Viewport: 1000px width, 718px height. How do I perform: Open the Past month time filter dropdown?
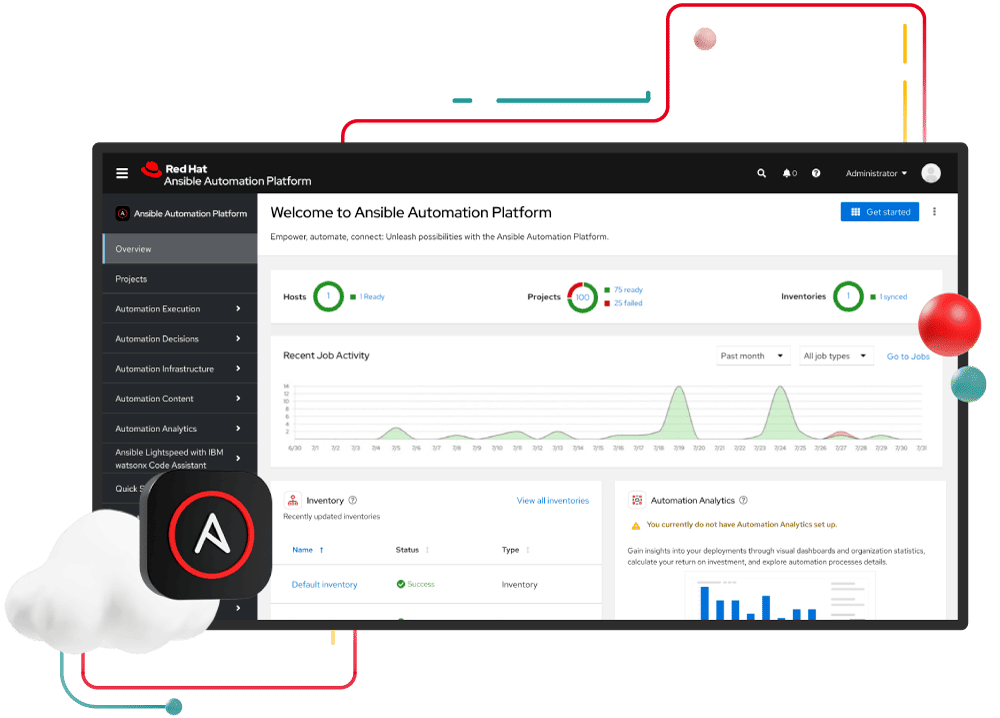753,356
